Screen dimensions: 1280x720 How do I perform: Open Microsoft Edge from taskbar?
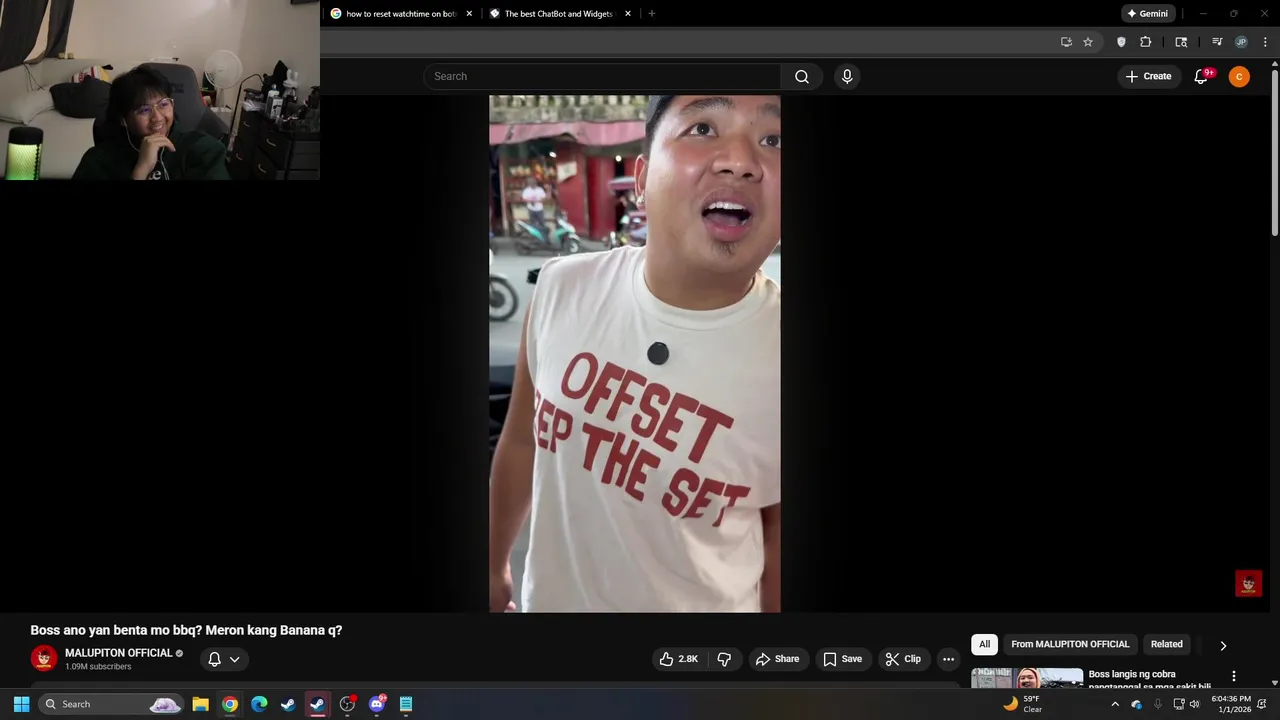[259, 704]
